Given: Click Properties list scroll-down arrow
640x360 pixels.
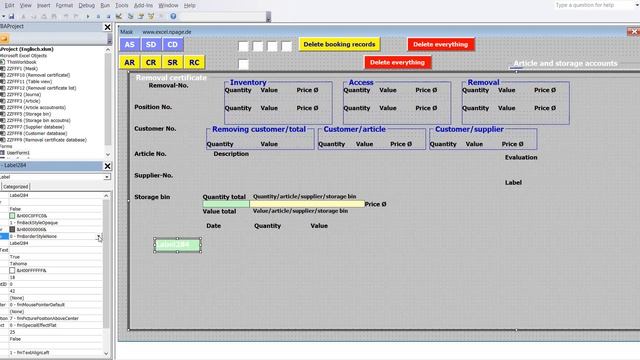Looking at the screenshot, I should coord(106,353).
